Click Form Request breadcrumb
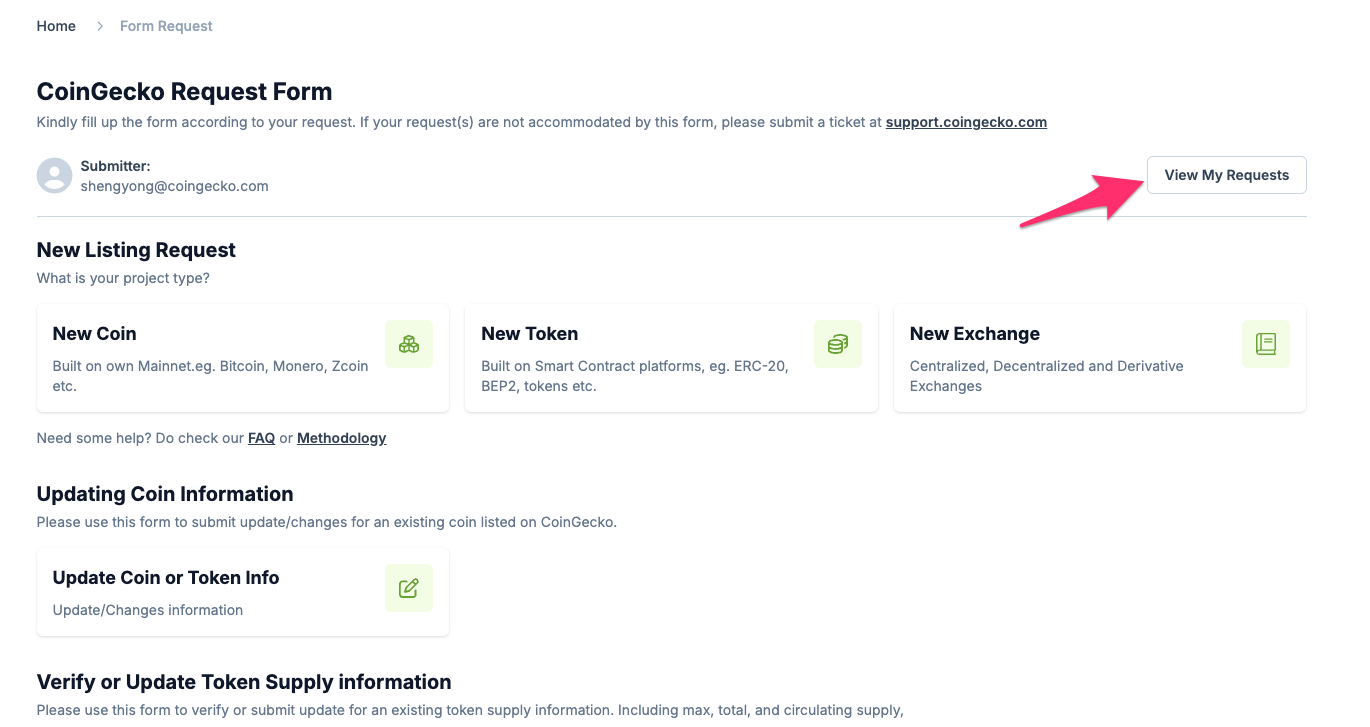Viewport: 1370px width, 727px height. coord(166,26)
